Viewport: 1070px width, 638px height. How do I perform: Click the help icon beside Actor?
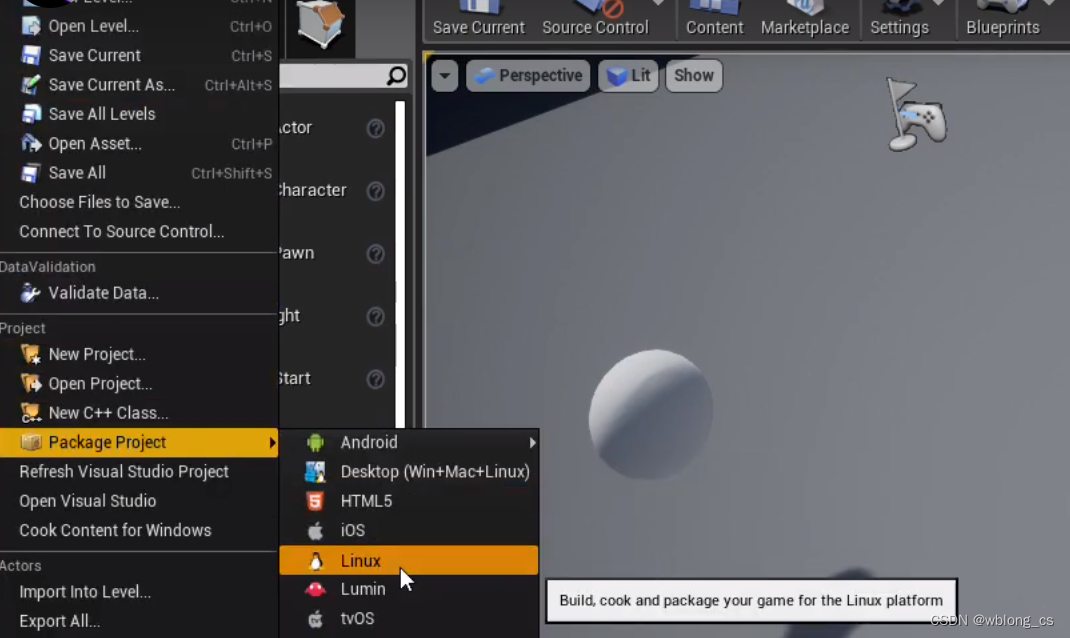pos(375,128)
